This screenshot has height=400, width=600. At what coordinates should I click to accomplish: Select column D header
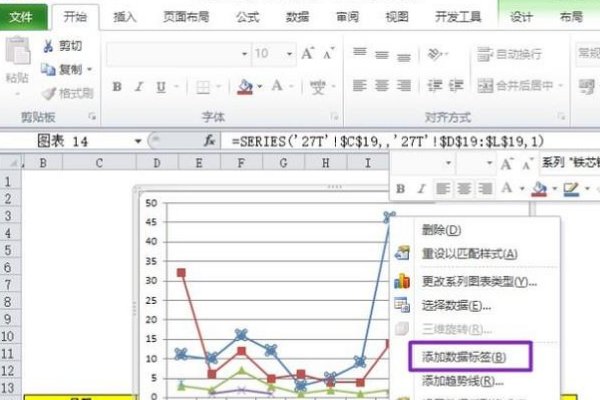coord(157,163)
